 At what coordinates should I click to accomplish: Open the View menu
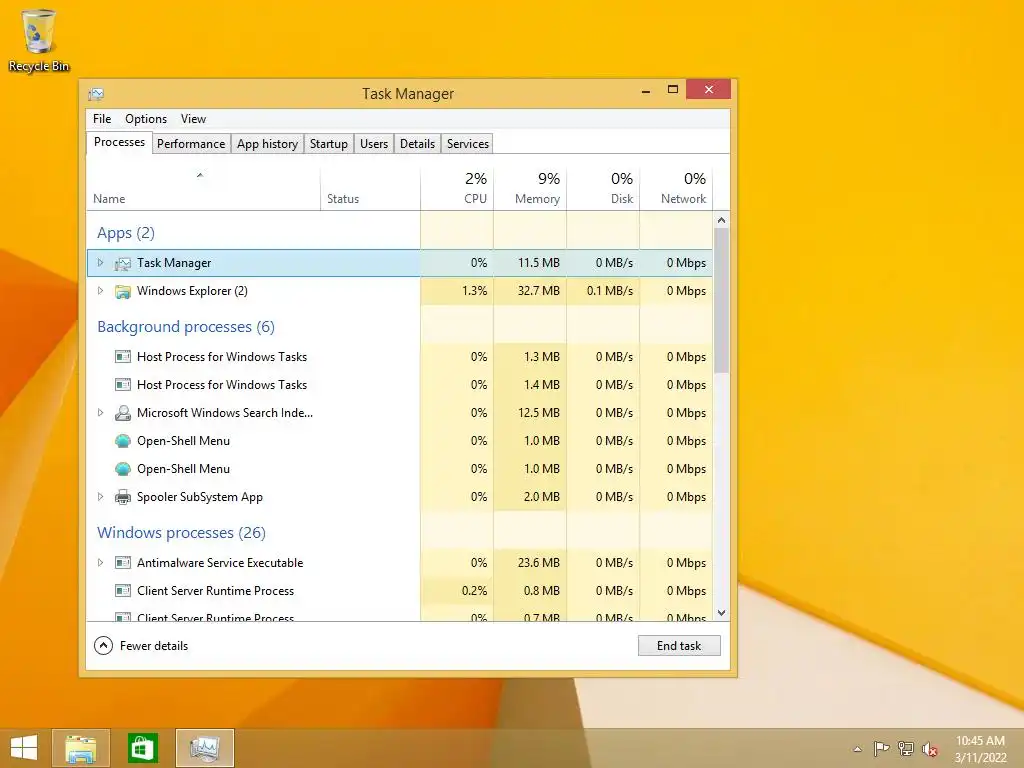click(x=193, y=119)
